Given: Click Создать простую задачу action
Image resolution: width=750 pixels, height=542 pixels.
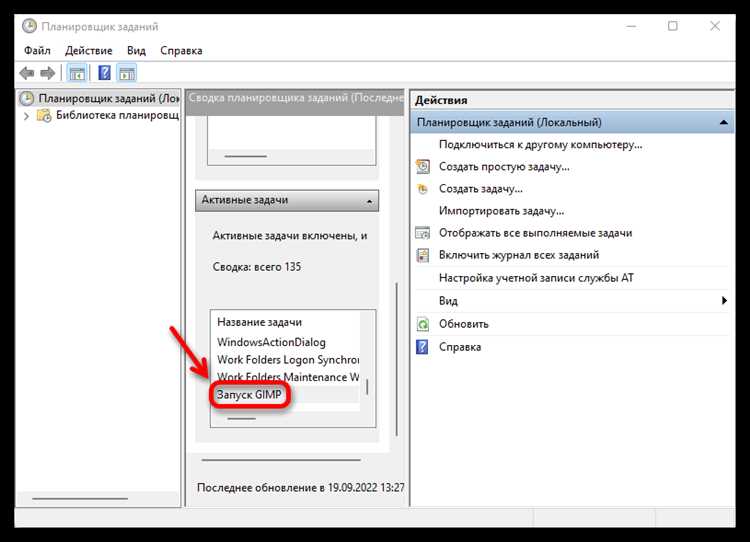Looking at the screenshot, I should click(x=504, y=167).
